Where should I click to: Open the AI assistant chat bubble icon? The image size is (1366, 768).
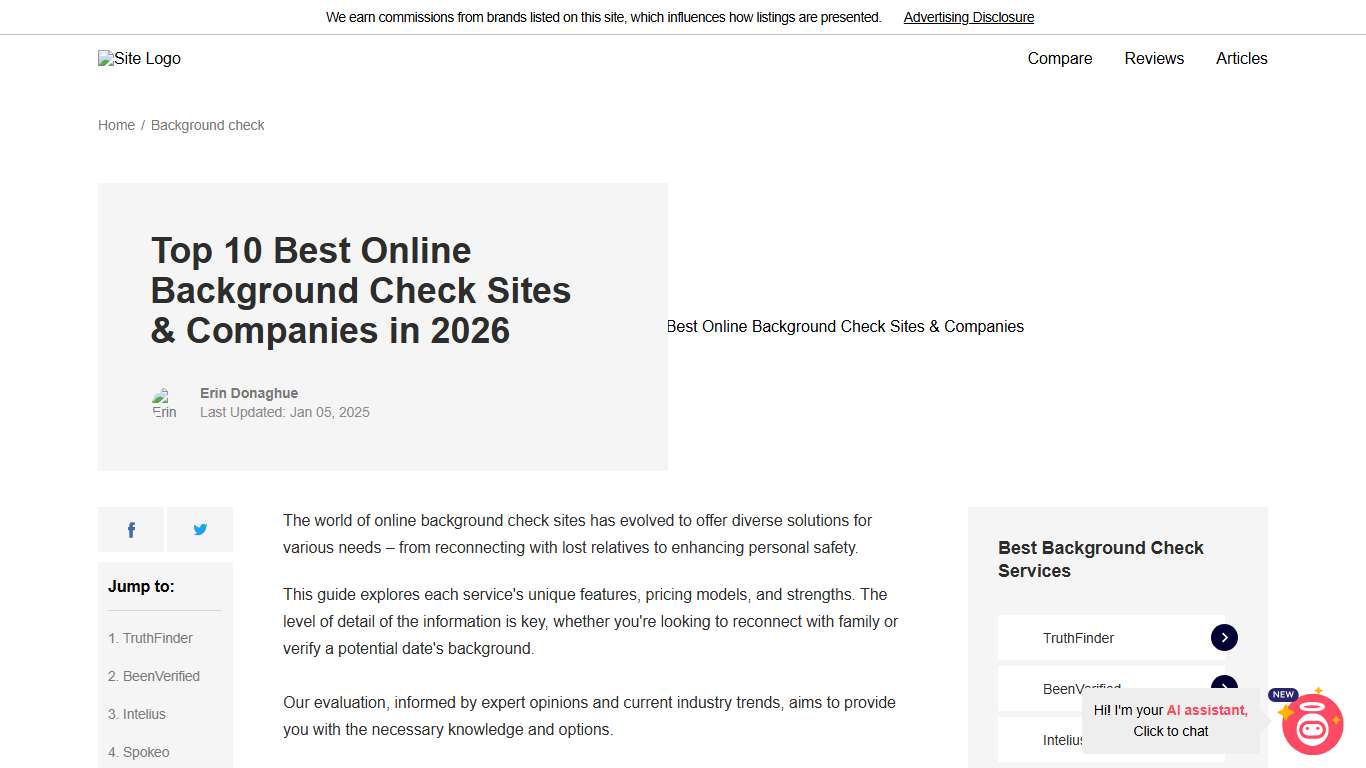pyautogui.click(x=1312, y=726)
